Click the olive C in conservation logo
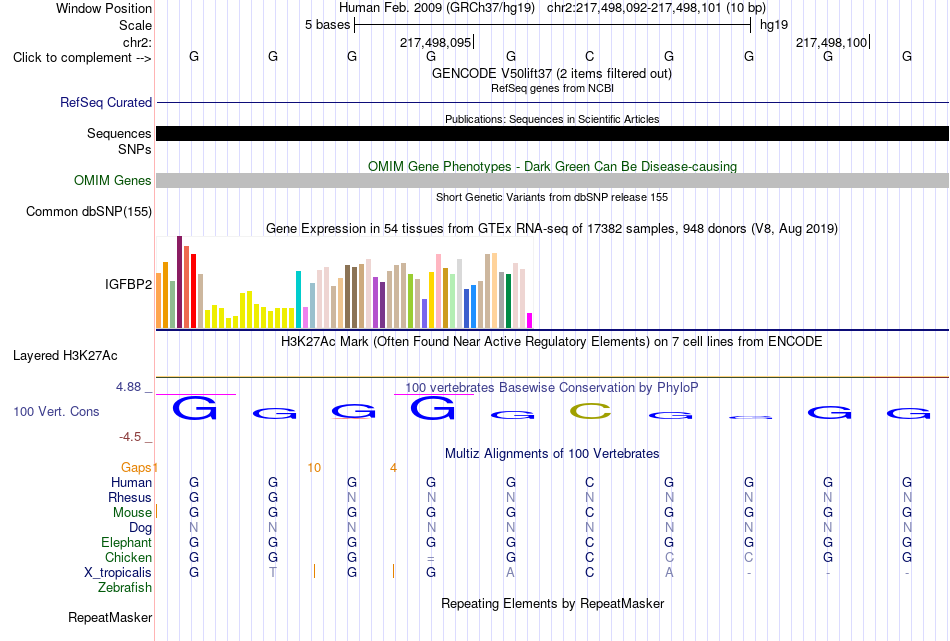The image size is (950, 641). 590,411
